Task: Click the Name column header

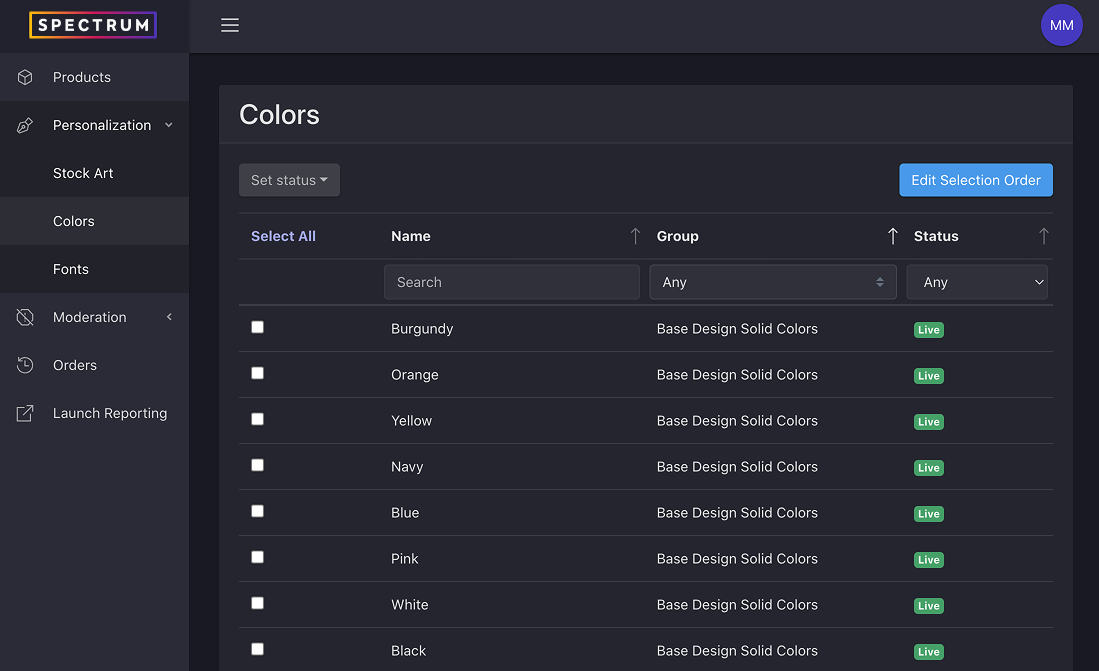Action: 411,236
